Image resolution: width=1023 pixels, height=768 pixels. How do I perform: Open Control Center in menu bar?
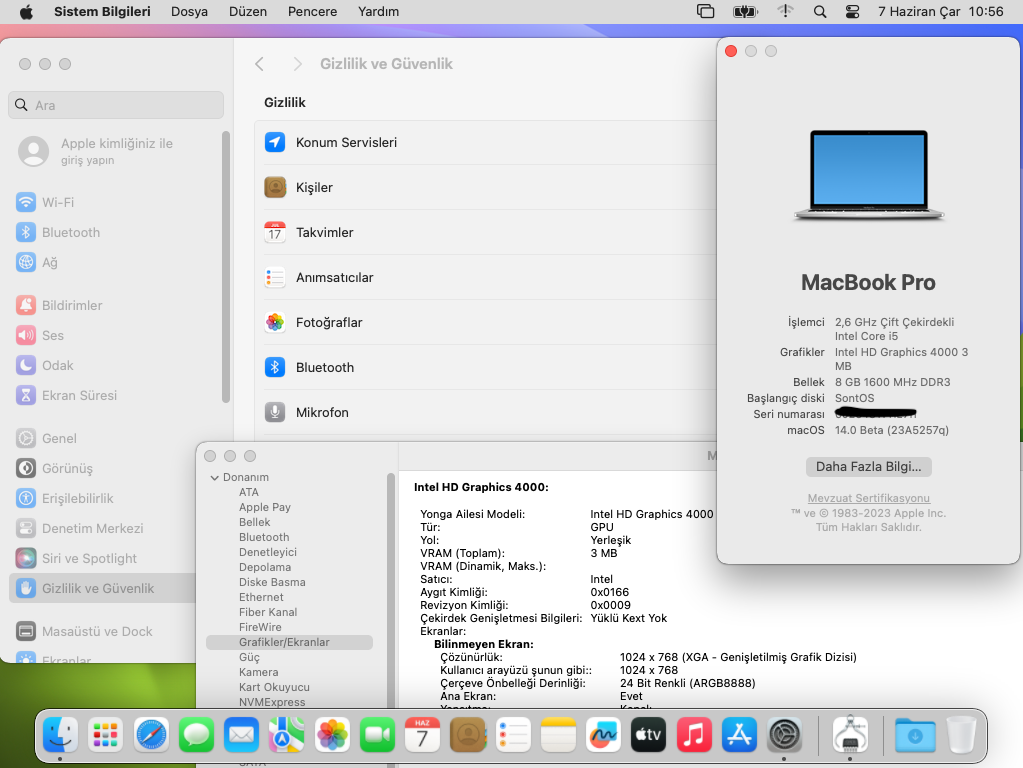coord(852,12)
